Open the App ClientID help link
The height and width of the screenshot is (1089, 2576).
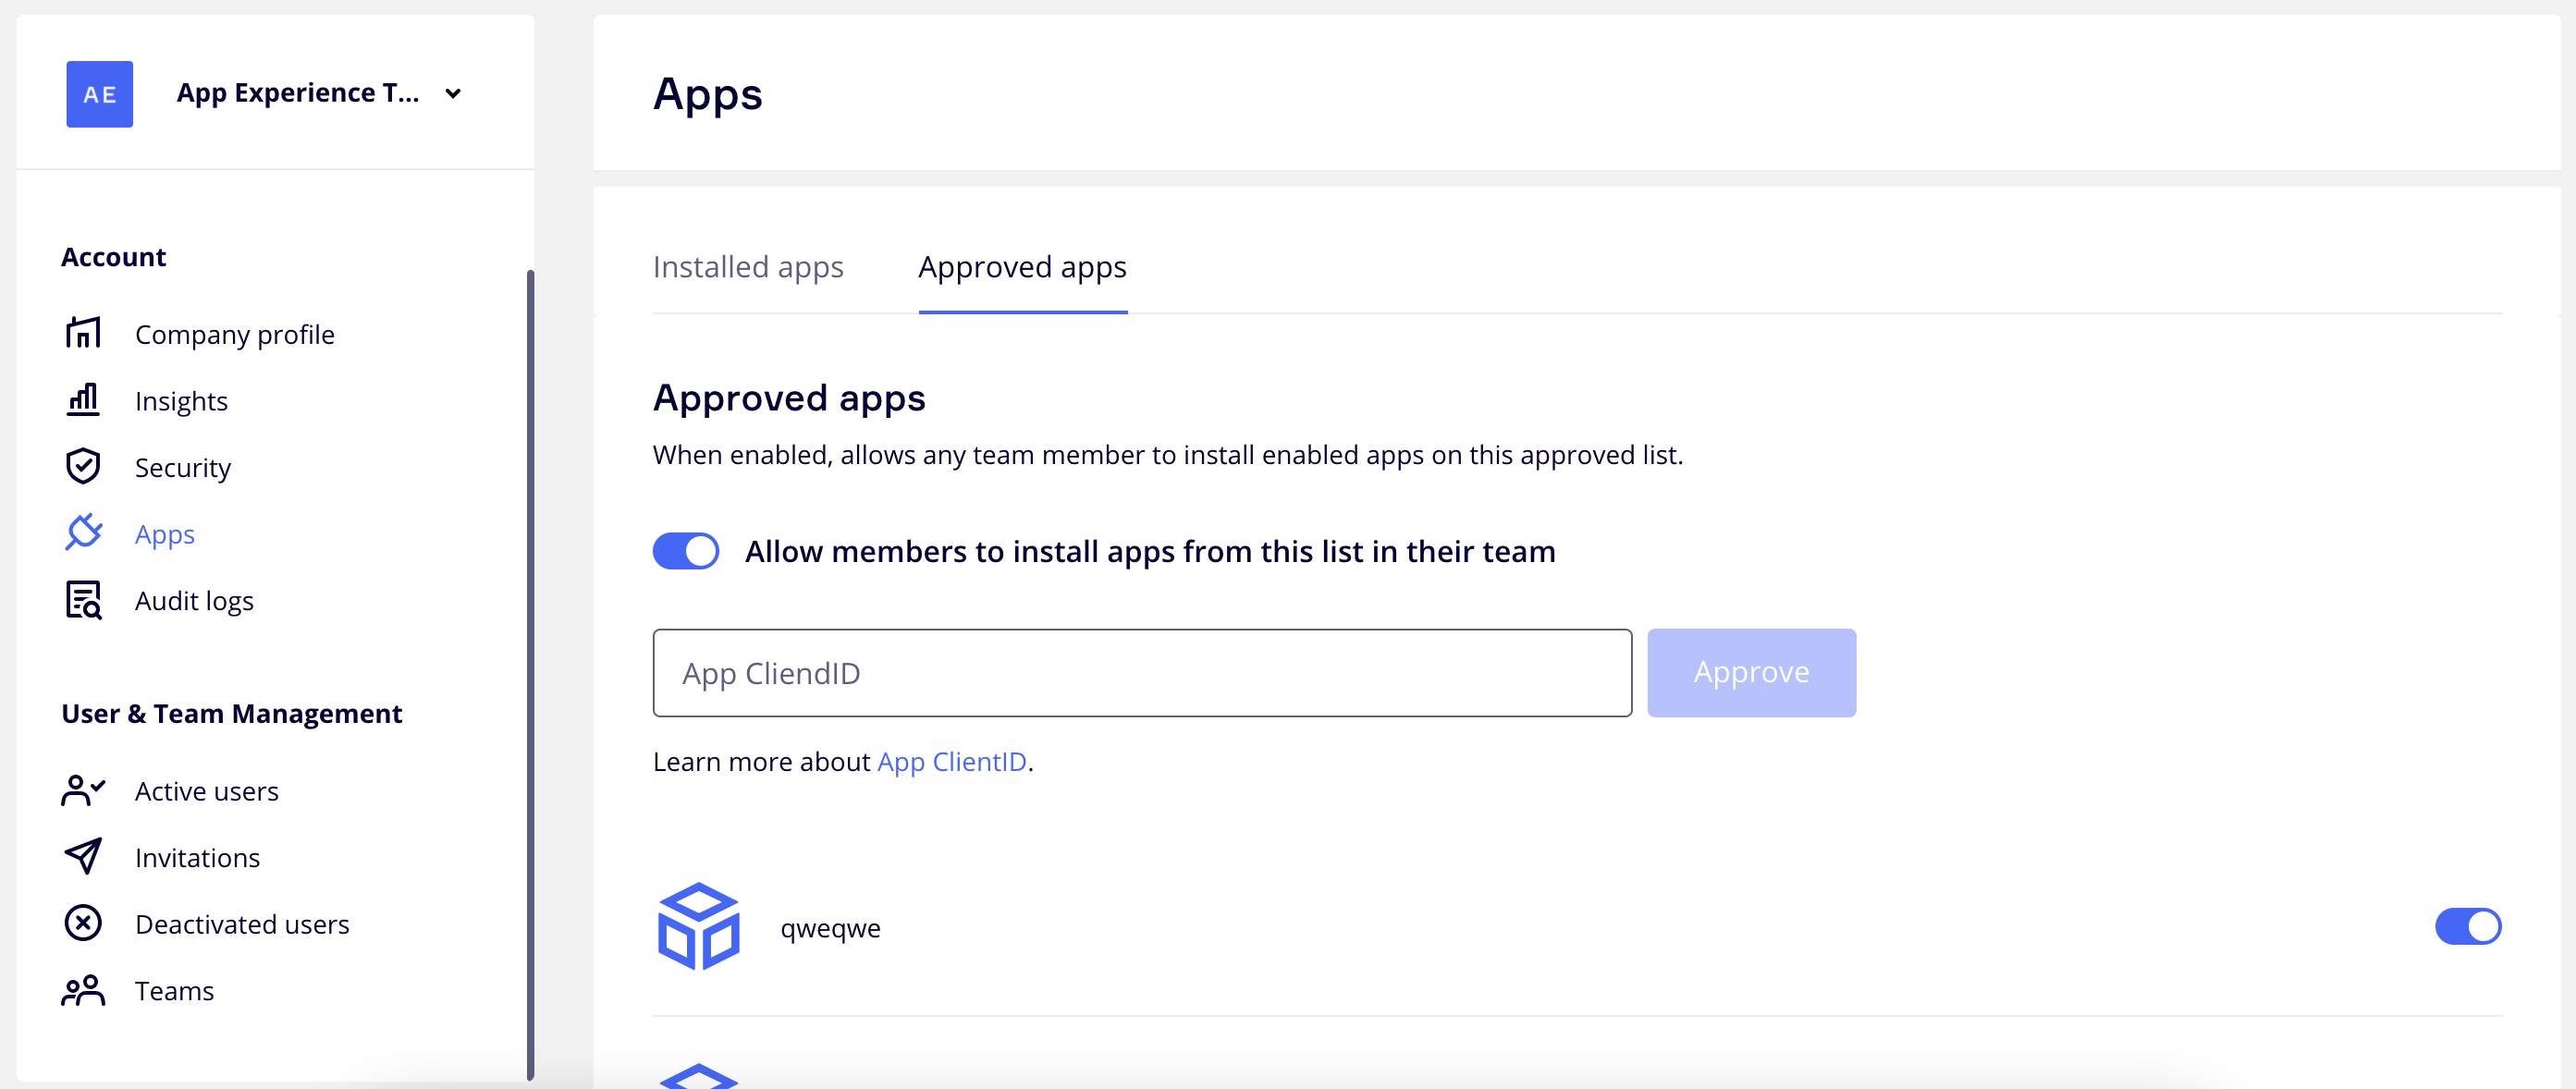(x=951, y=762)
